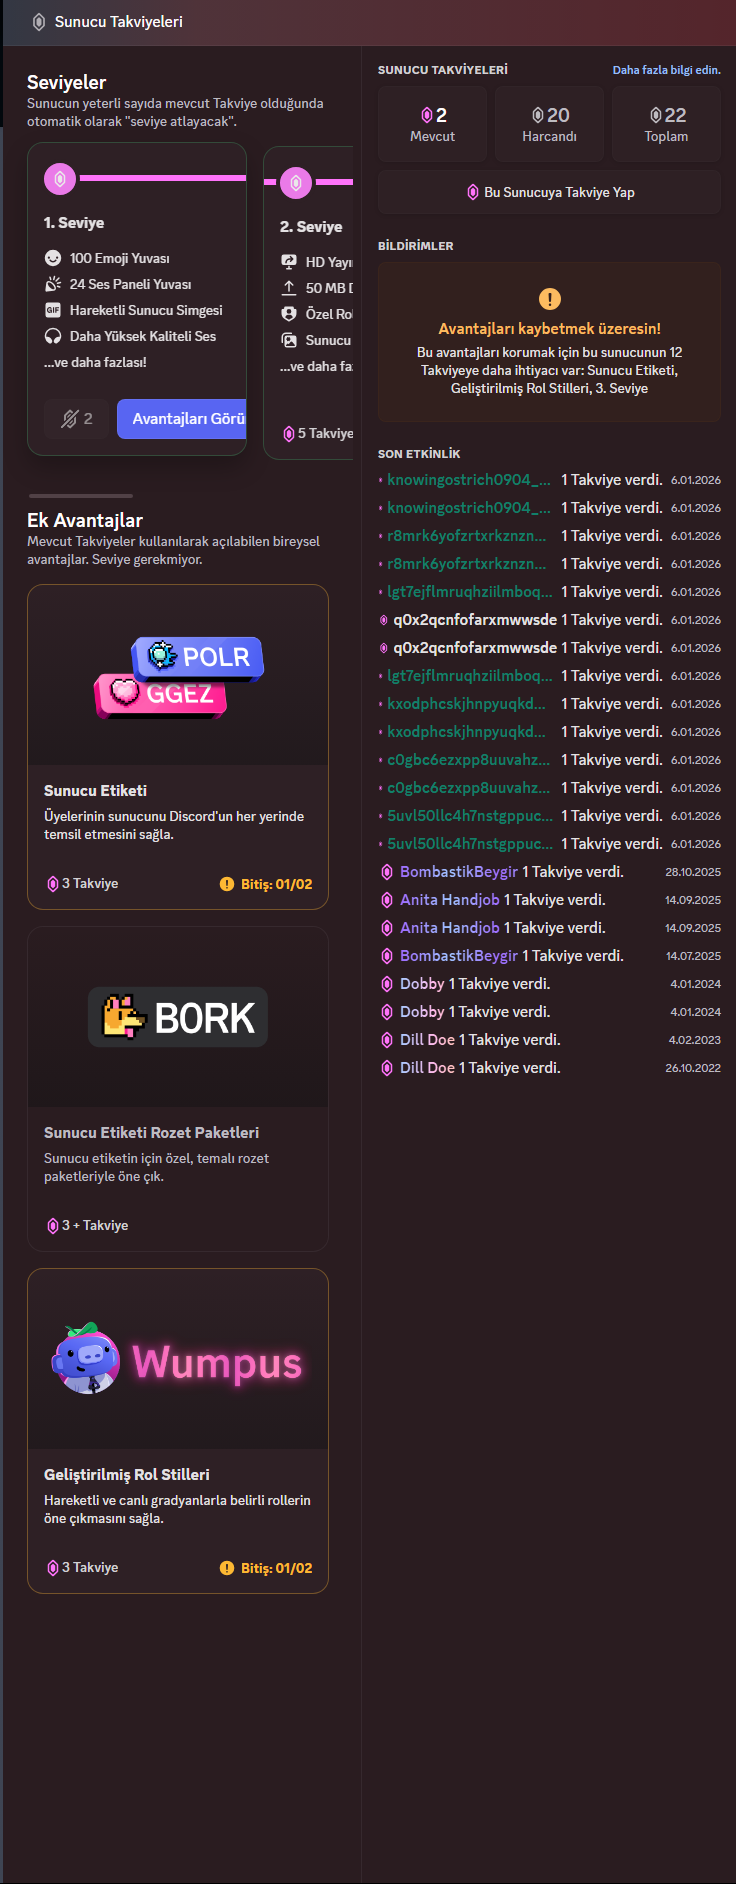
Task: Click the headset icon beside Daha Yüksek Kaliteli Ses
Action: point(53,336)
